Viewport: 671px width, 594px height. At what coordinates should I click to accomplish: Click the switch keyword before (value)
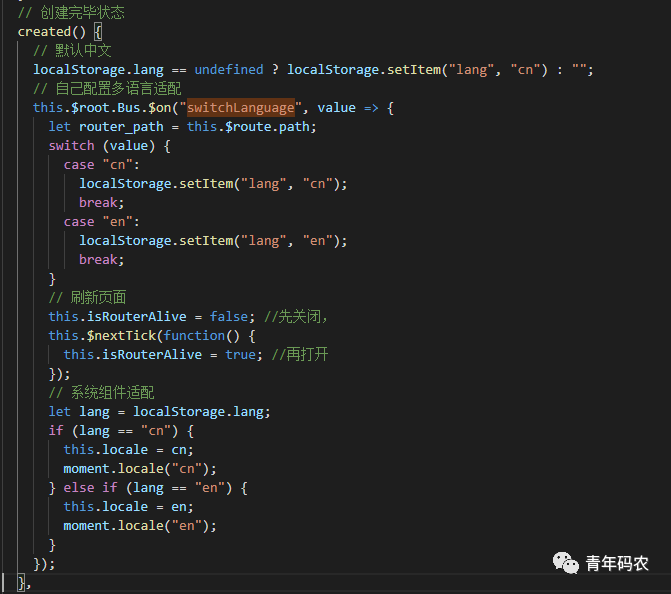point(71,146)
